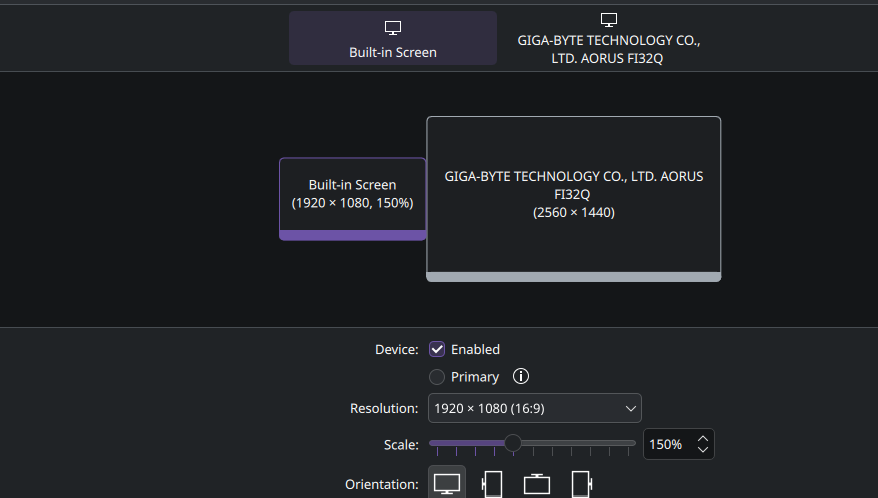Click the info icon next to Primary
This screenshot has width=878, height=498.
click(x=521, y=376)
